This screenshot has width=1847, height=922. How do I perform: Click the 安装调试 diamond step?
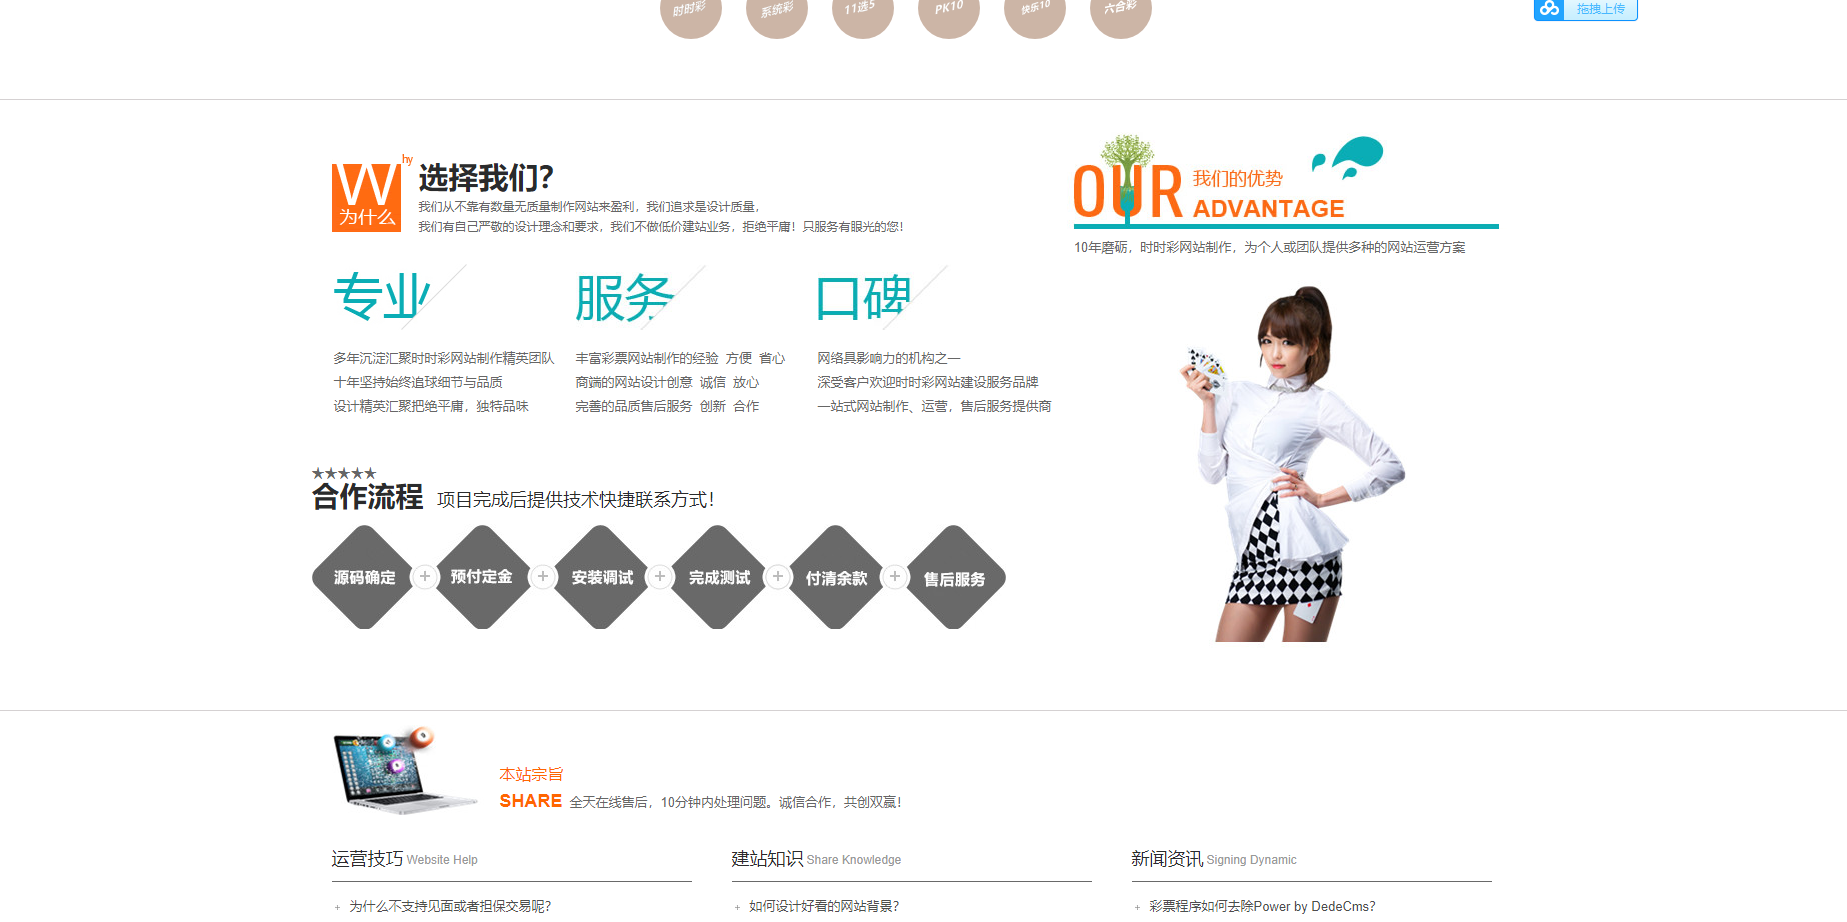[601, 577]
